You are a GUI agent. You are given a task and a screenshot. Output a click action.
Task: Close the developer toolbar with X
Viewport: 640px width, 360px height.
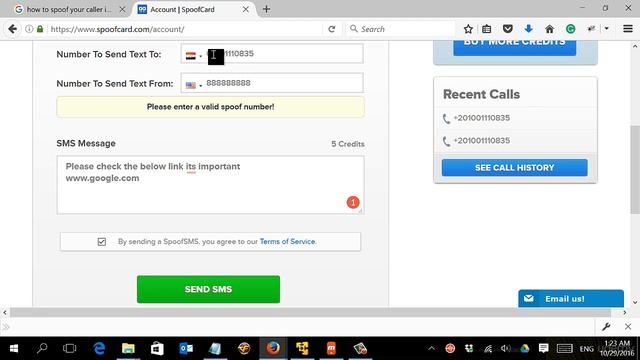[x=628, y=327]
